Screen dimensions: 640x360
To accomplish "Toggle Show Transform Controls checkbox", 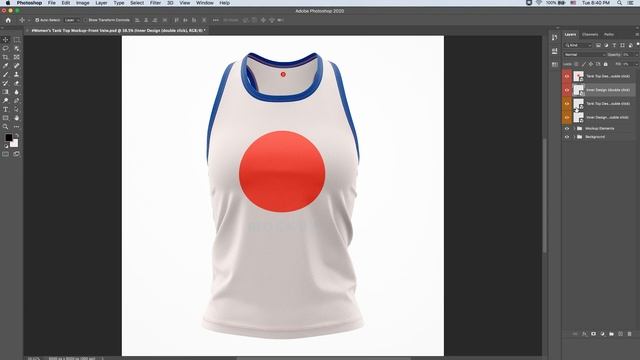I will pos(86,20).
